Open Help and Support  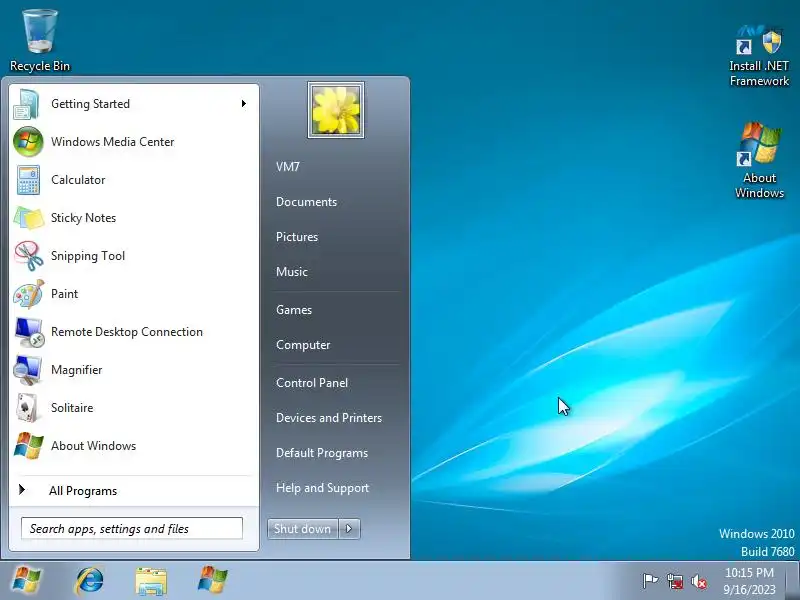[x=322, y=488]
